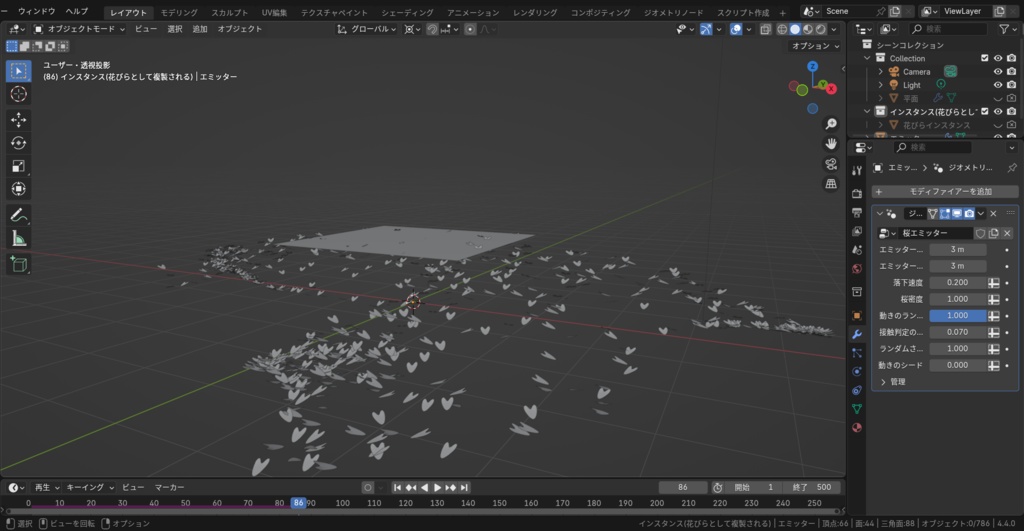This screenshot has width=1024, height=531.
Task: Open the Physics properties tab
Action: (857, 372)
